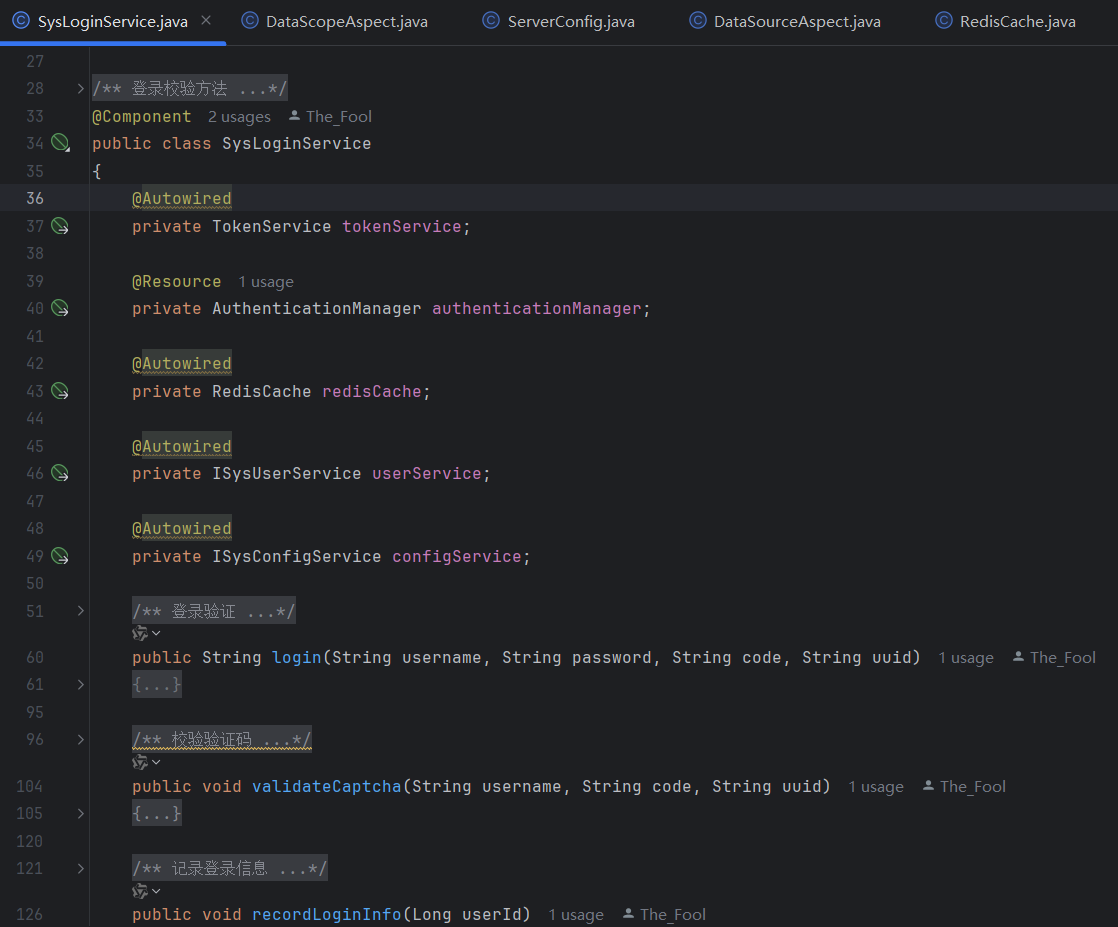Click The_Fool author hint after recordLoginInfo
Viewport: 1118px width, 927px height.
(x=665, y=915)
